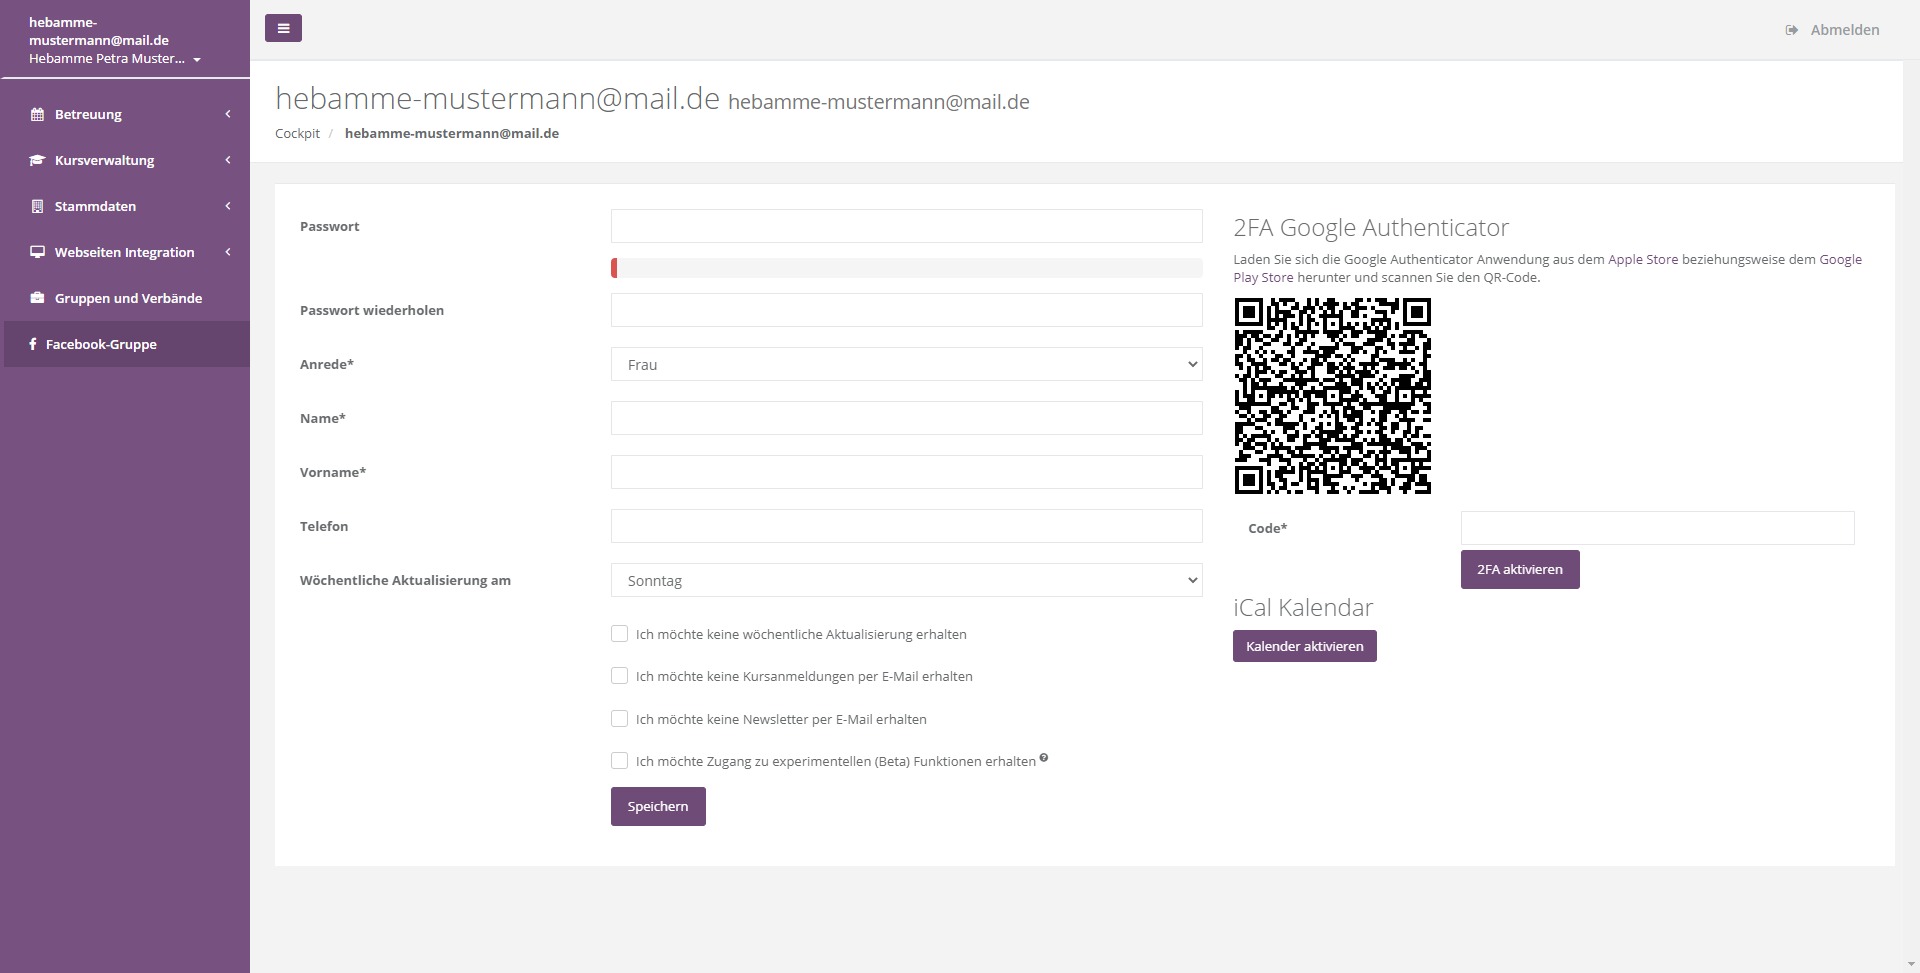Click the graduation cap icon beside Kursverwaltung

(x=37, y=160)
